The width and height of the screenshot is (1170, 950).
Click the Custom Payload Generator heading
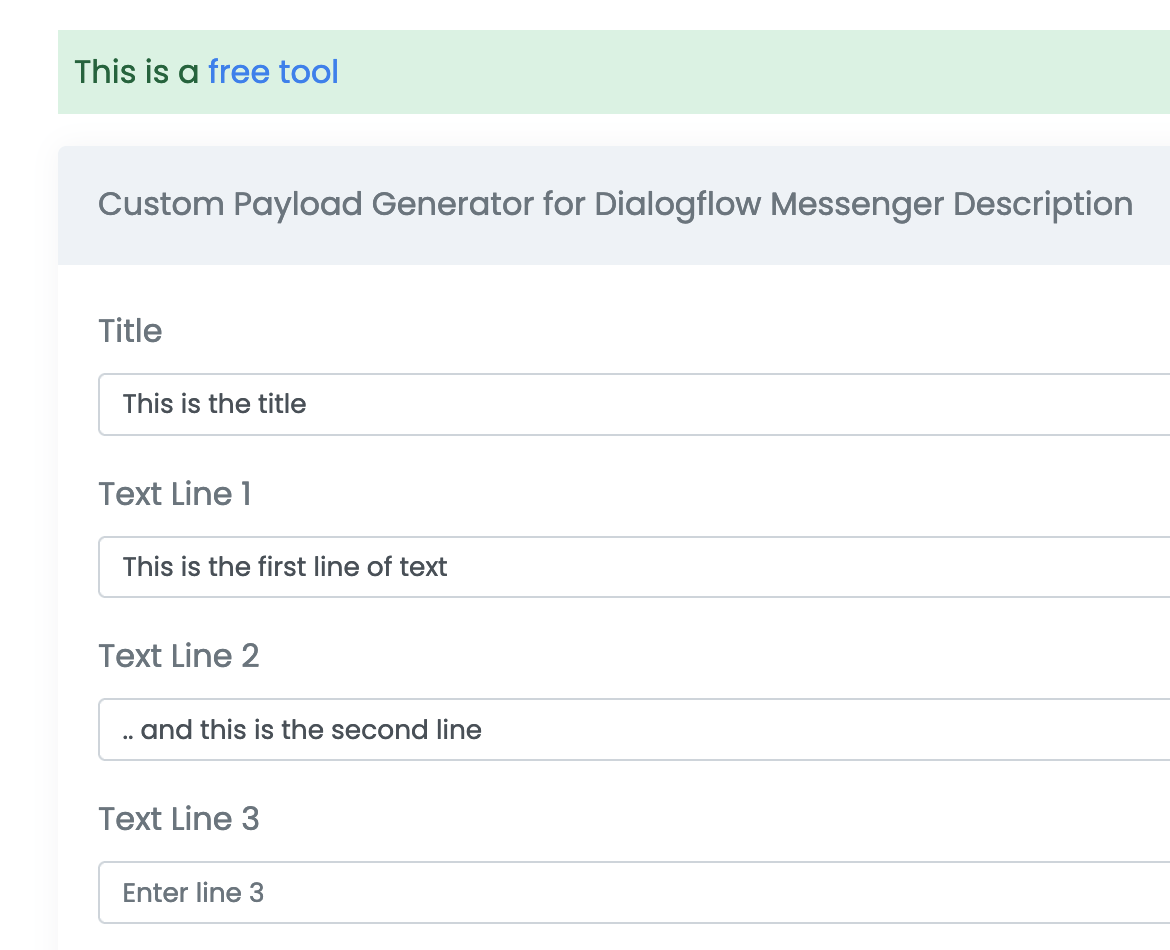pyautogui.click(x=616, y=204)
